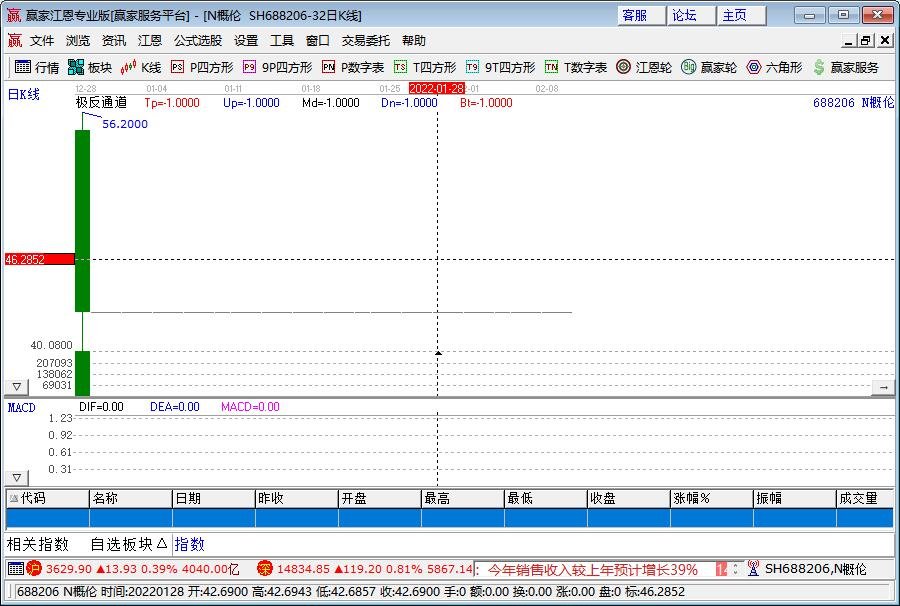This screenshot has height=606, width=900.
Task: Click the 客服 button in title bar
Action: coord(642,15)
